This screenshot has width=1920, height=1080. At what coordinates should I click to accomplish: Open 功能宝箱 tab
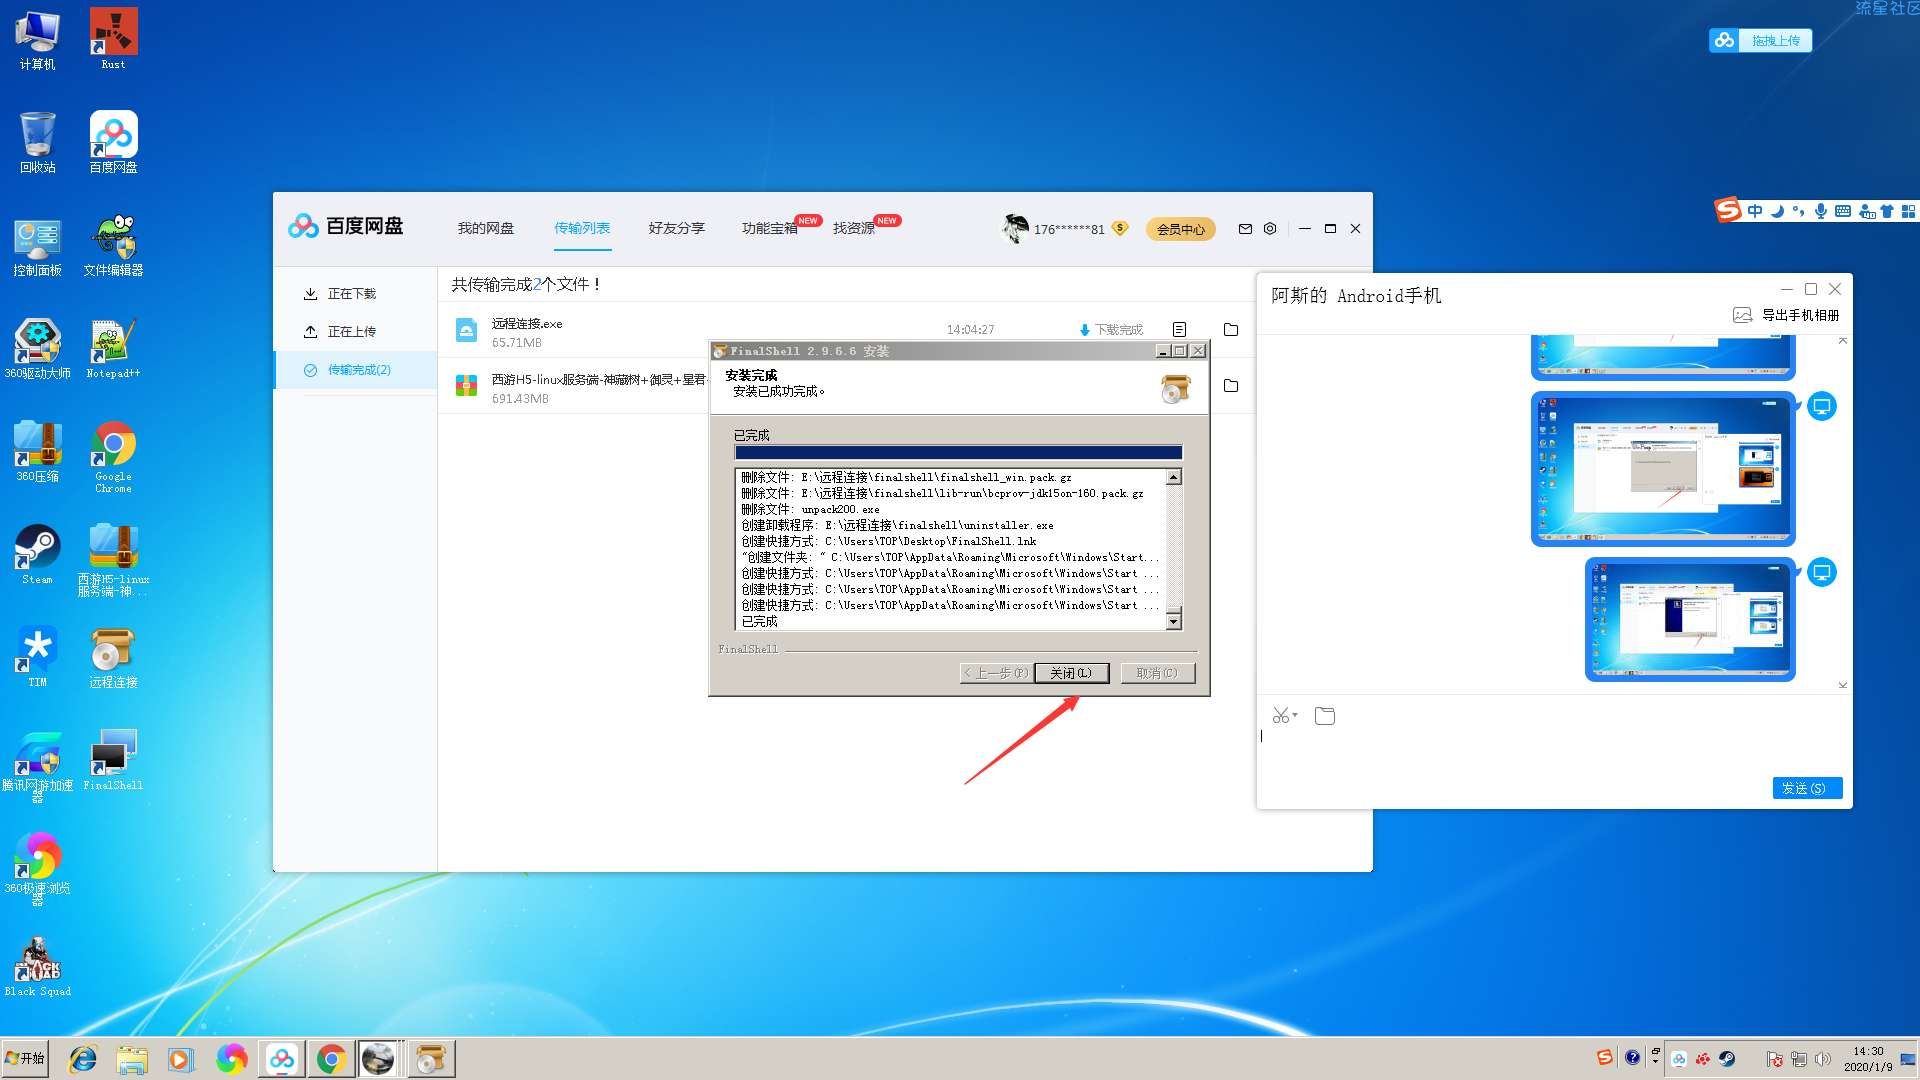[x=770, y=229]
